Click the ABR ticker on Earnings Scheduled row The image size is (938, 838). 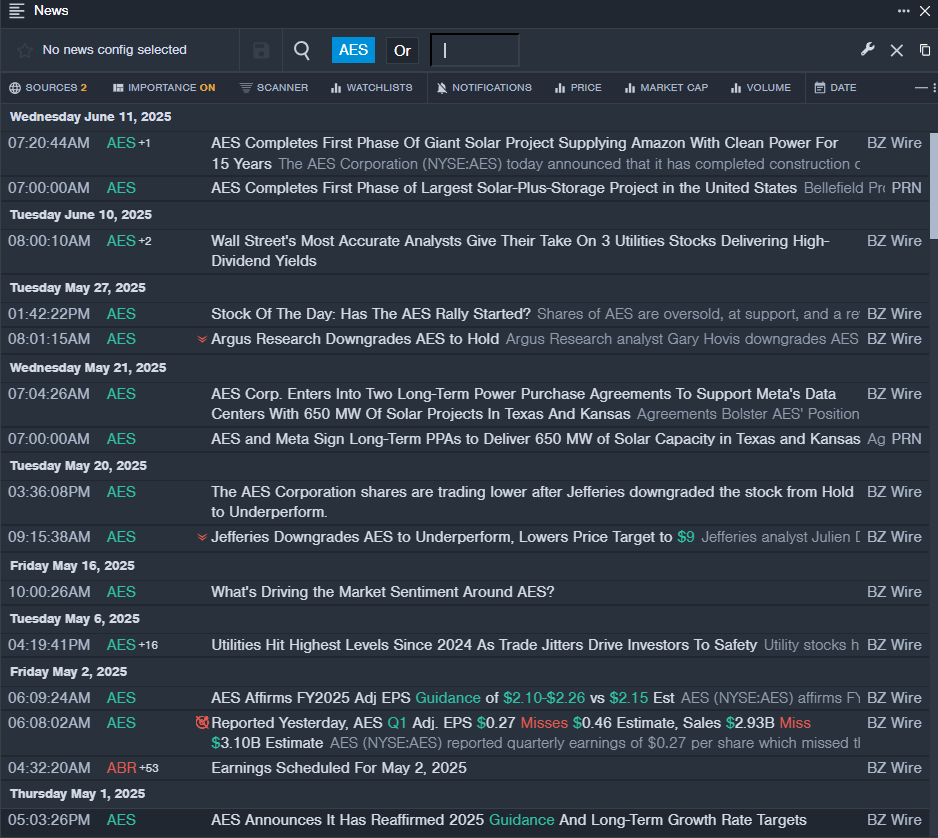[121, 768]
